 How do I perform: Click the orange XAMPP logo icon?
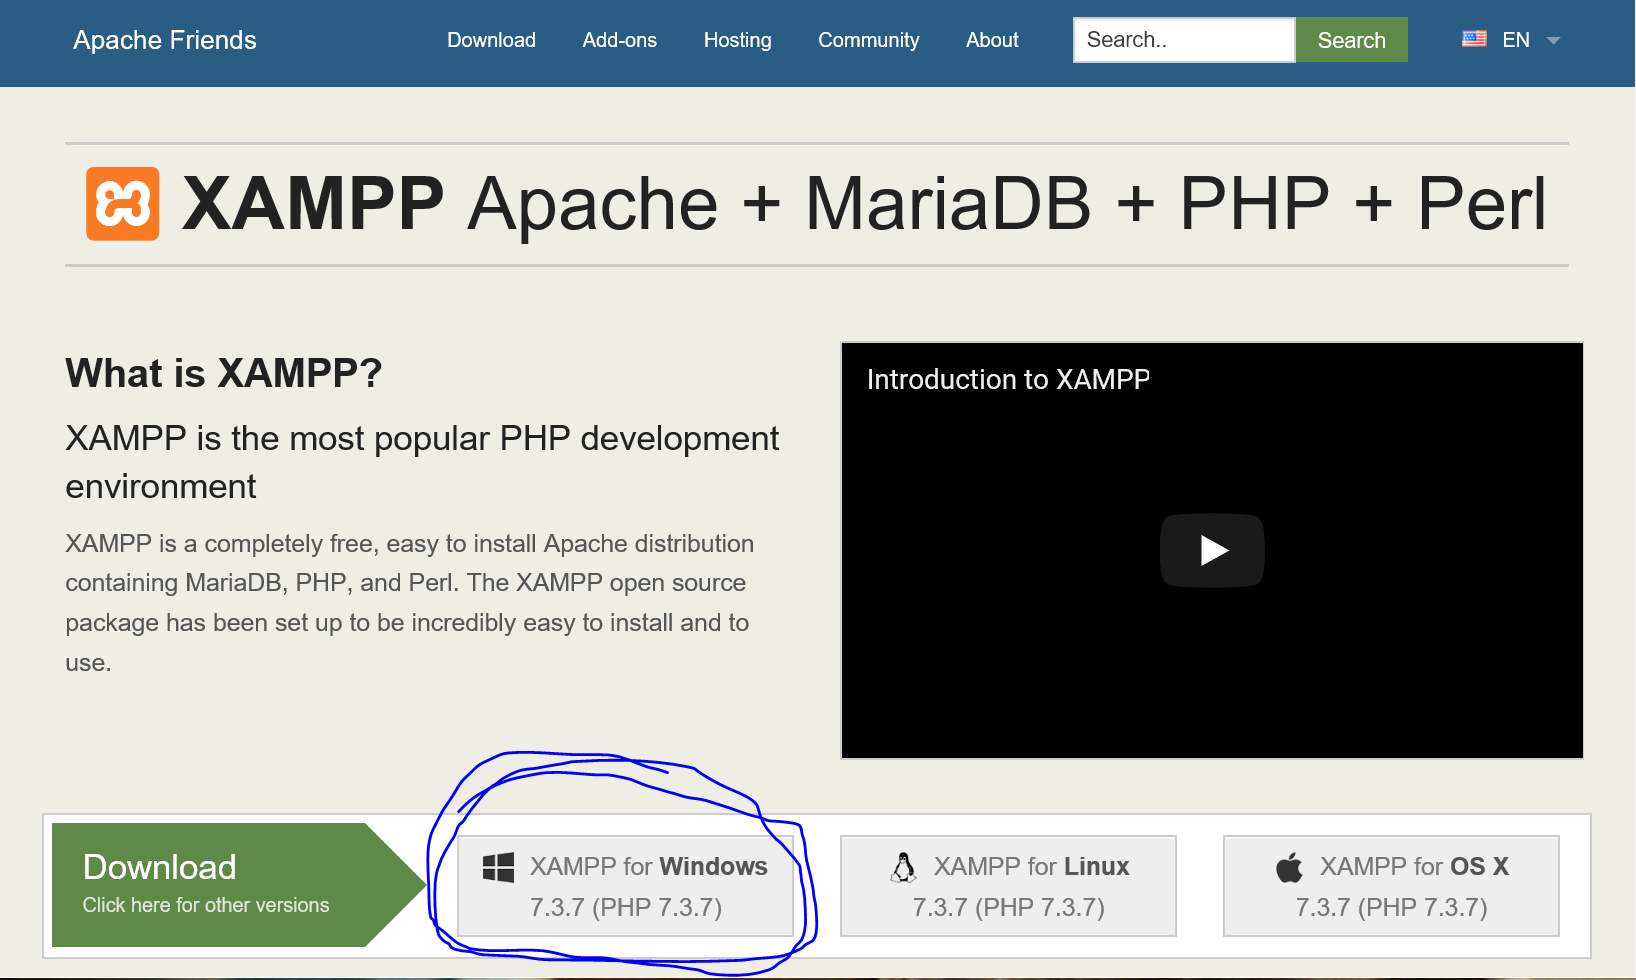(122, 204)
